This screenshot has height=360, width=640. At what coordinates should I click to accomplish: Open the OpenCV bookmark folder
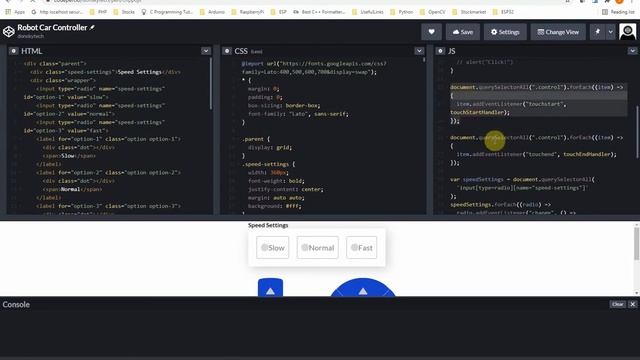433,12
